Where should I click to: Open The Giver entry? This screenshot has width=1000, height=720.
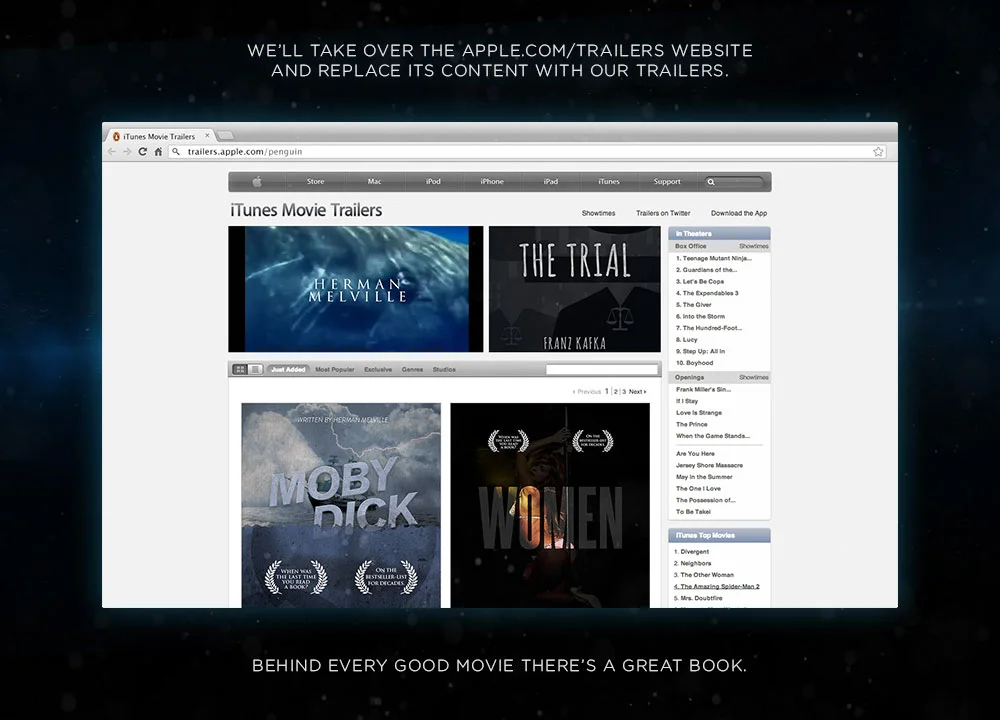pyautogui.click(x=693, y=305)
